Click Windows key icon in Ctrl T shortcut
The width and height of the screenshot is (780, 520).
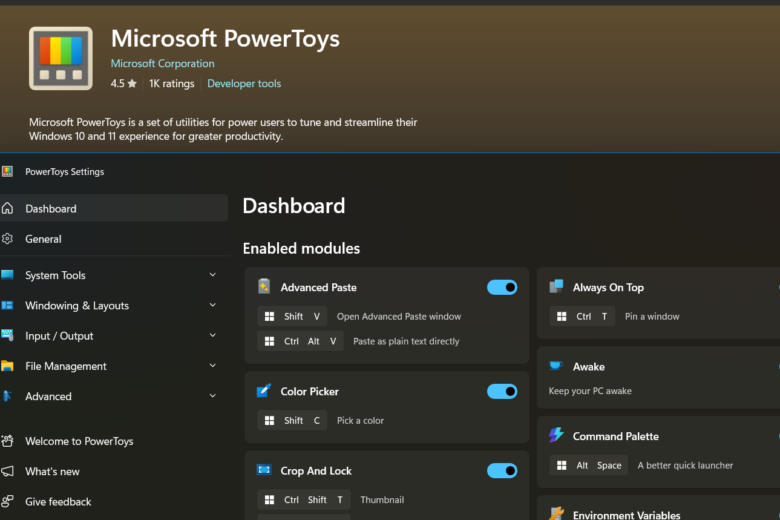[x=562, y=316]
